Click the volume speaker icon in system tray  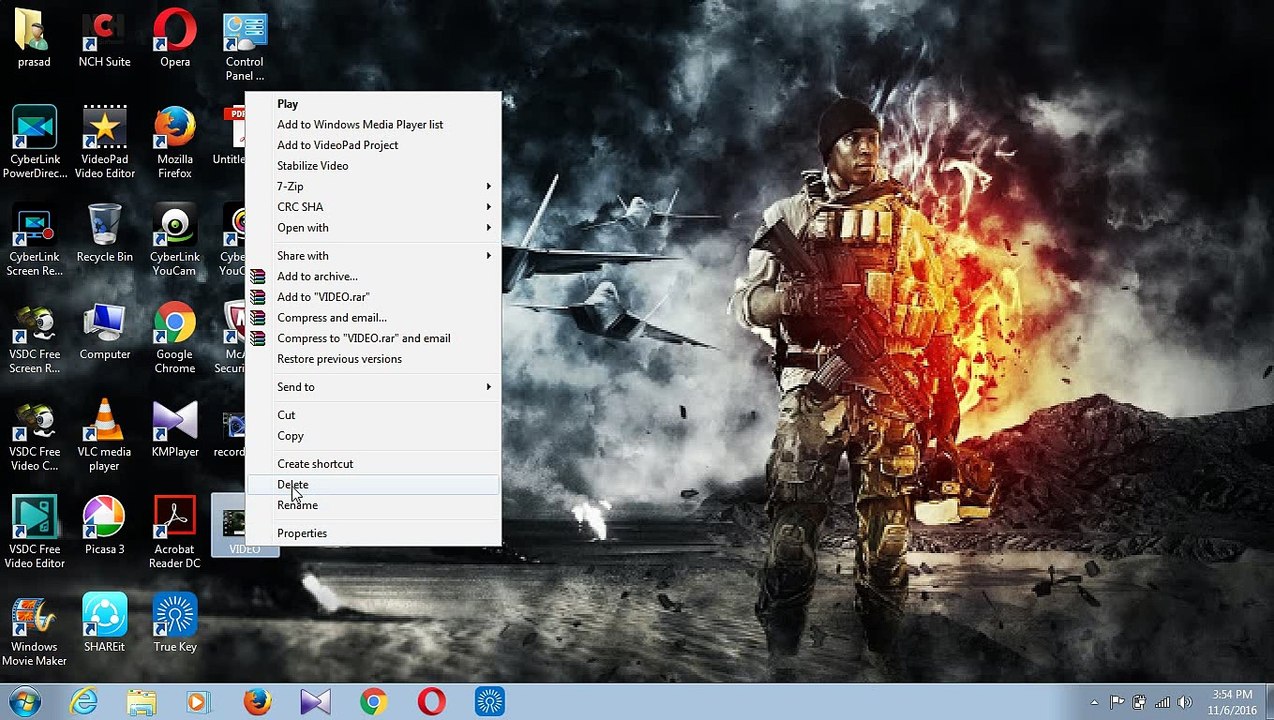click(x=1185, y=702)
